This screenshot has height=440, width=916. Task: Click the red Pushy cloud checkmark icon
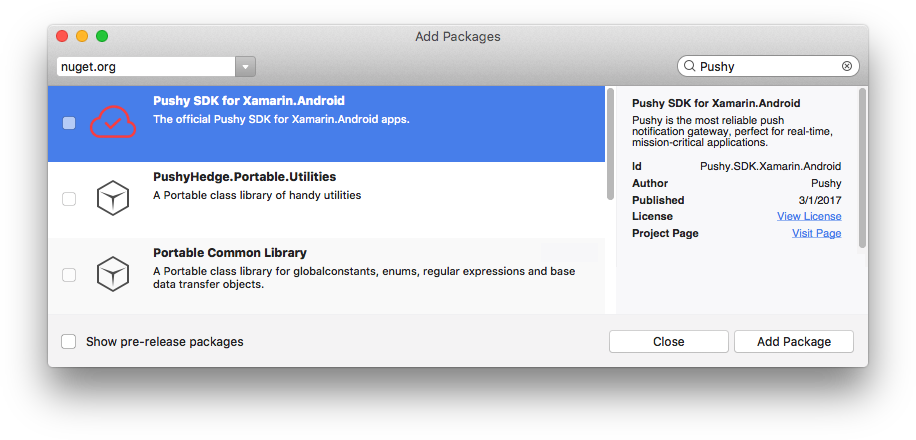(x=113, y=123)
